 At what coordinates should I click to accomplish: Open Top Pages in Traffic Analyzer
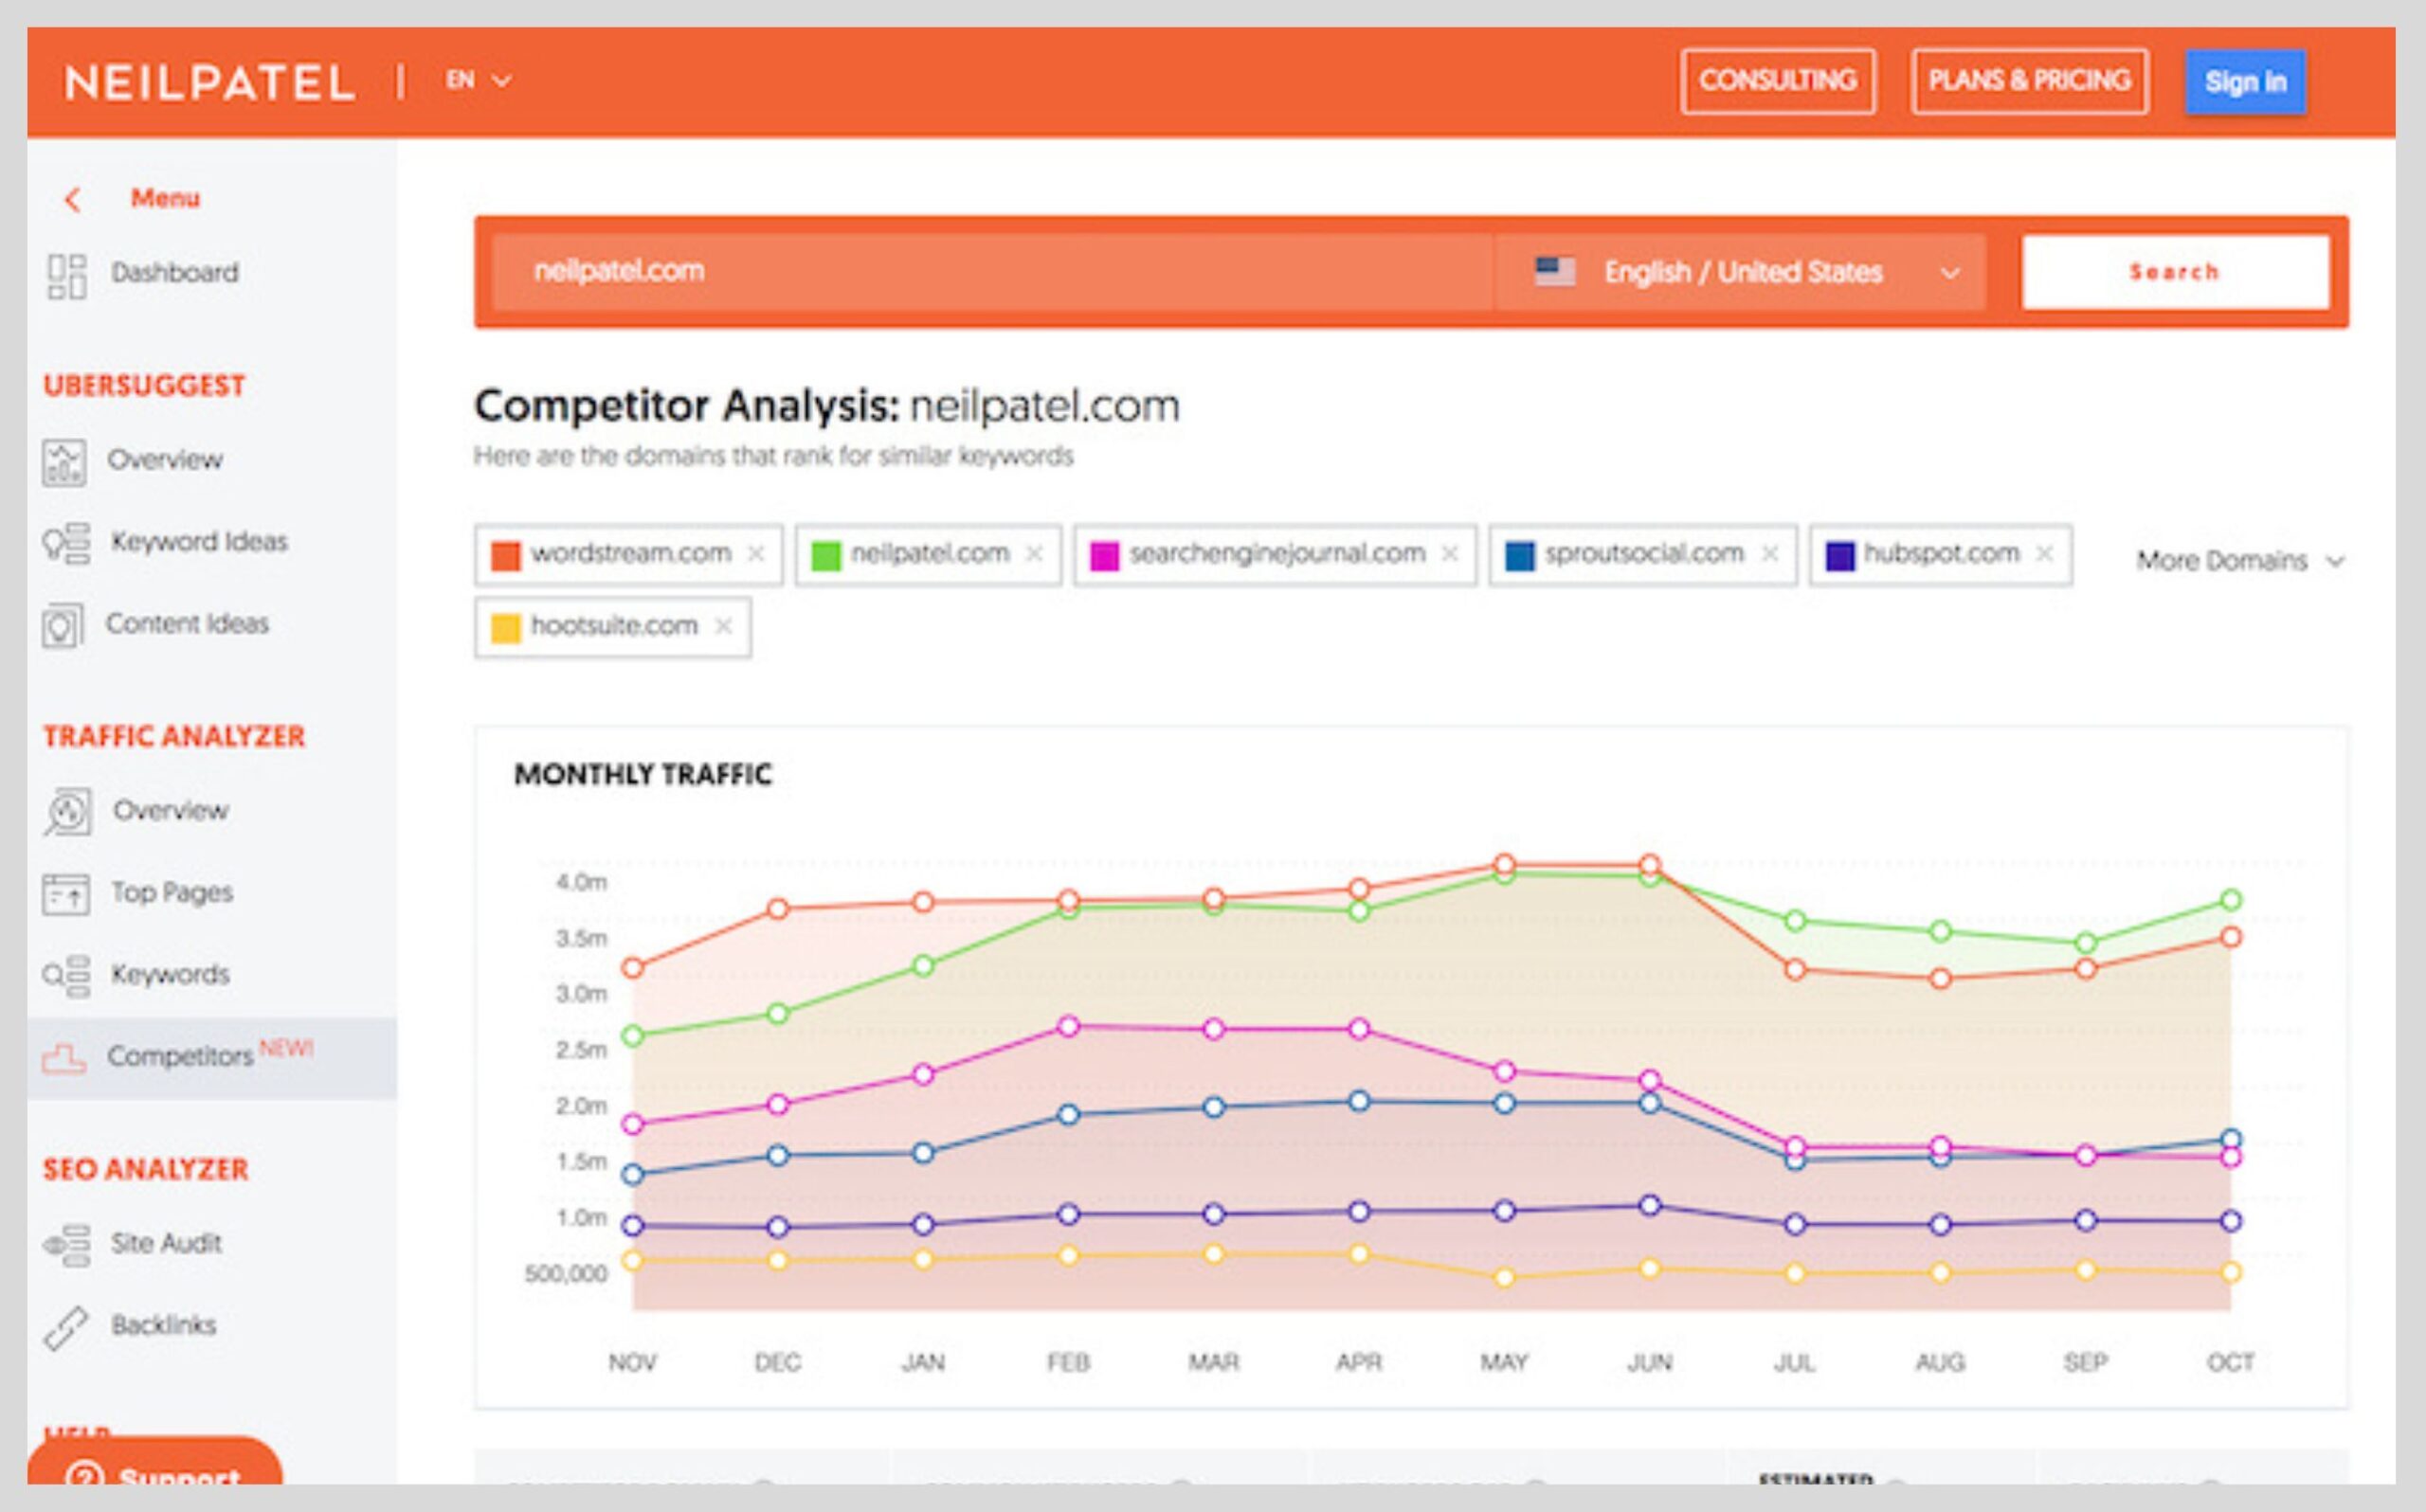click(172, 892)
